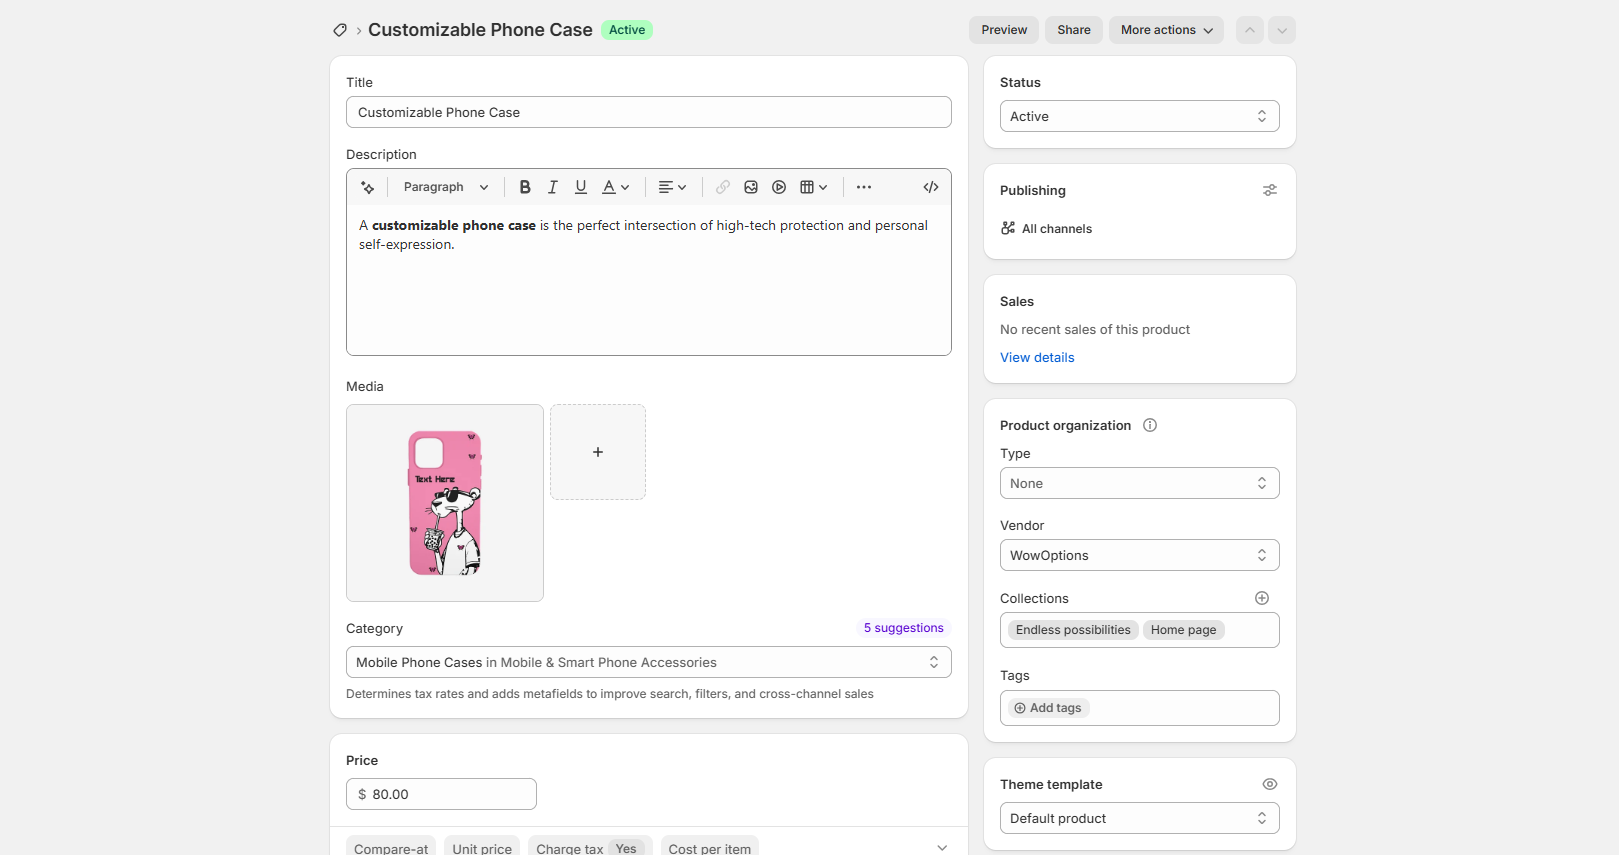
Task: Click into the Price input field
Action: (441, 794)
